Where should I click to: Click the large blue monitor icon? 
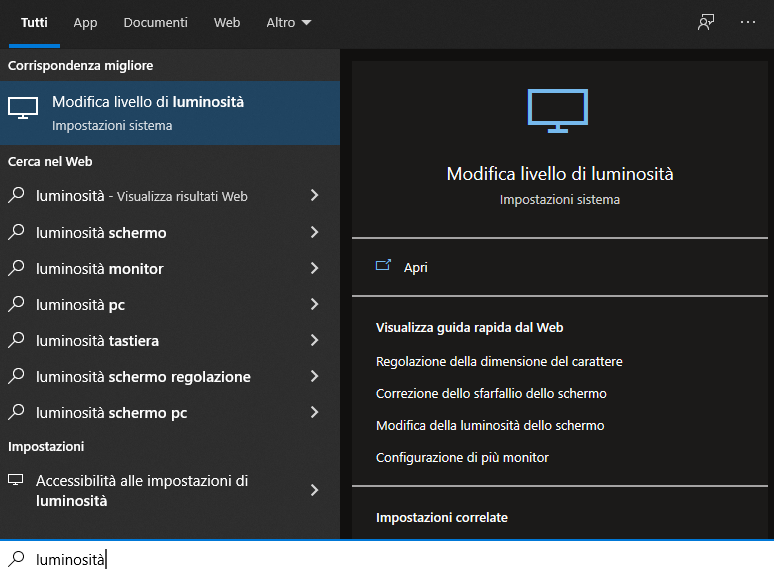click(x=558, y=111)
